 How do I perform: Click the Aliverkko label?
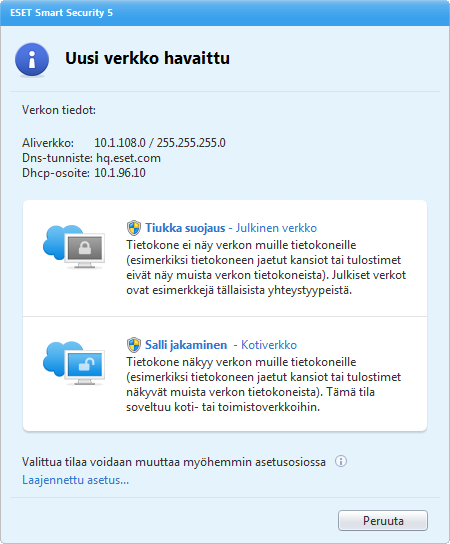[48, 143]
